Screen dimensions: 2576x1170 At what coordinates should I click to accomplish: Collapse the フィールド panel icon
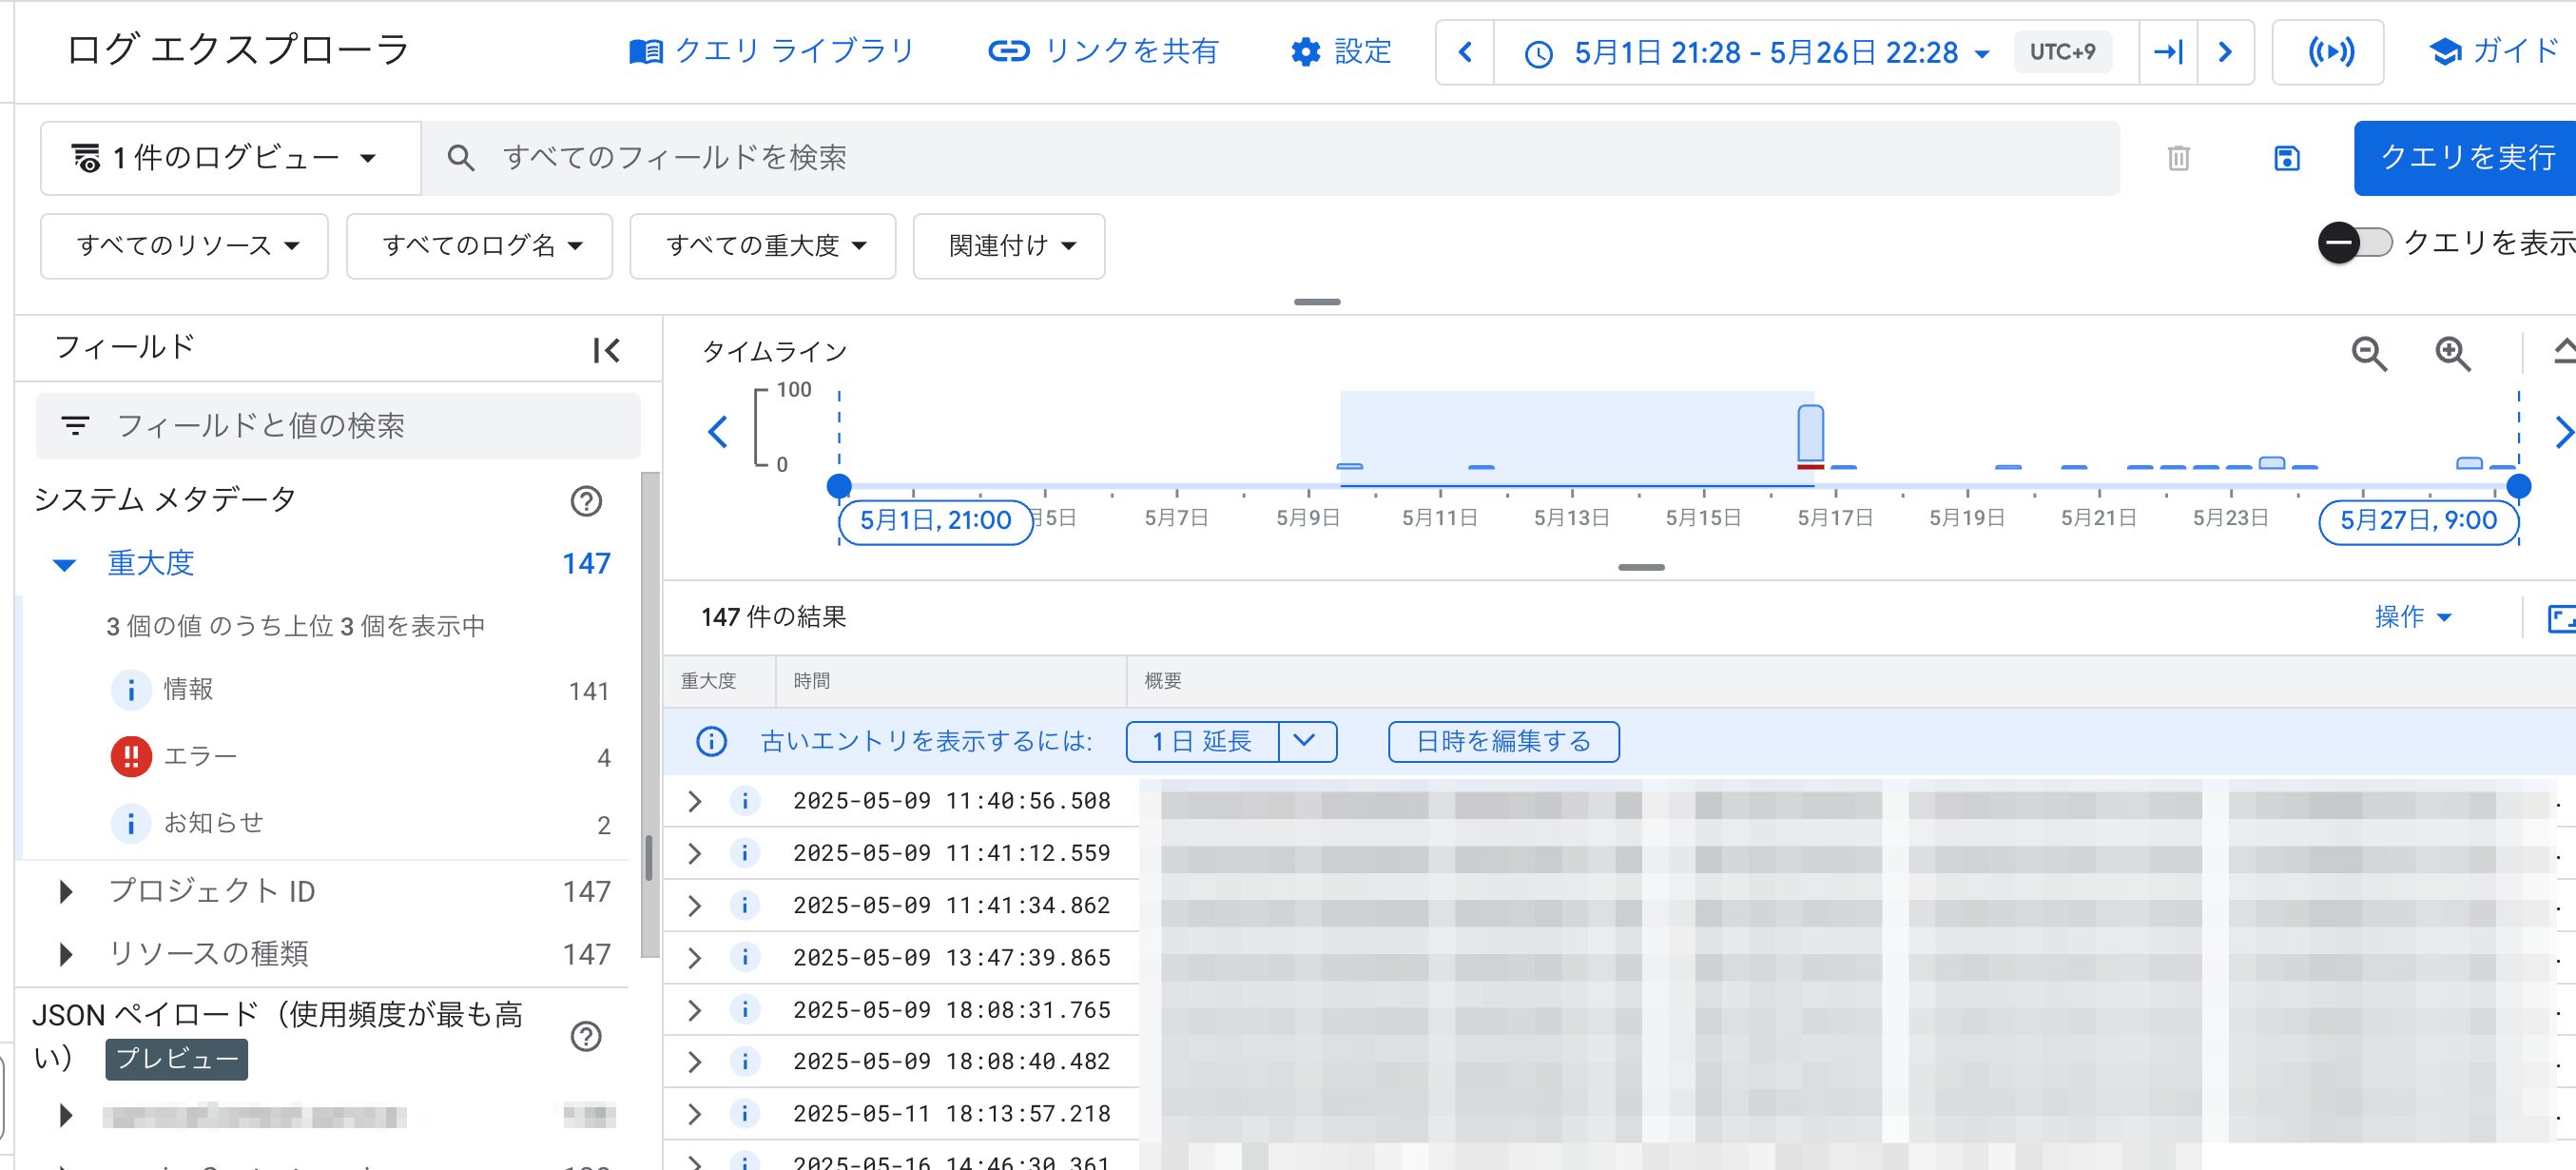[x=606, y=350]
